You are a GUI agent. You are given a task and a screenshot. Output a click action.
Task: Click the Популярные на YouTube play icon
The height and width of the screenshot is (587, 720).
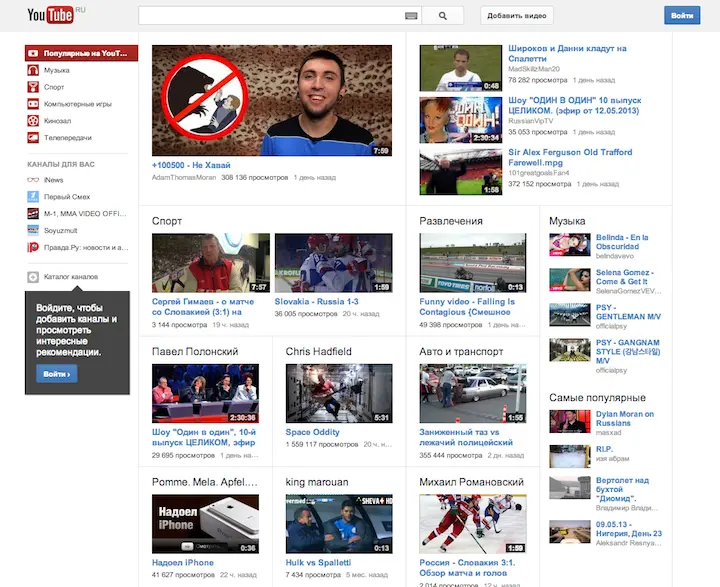coord(33,53)
